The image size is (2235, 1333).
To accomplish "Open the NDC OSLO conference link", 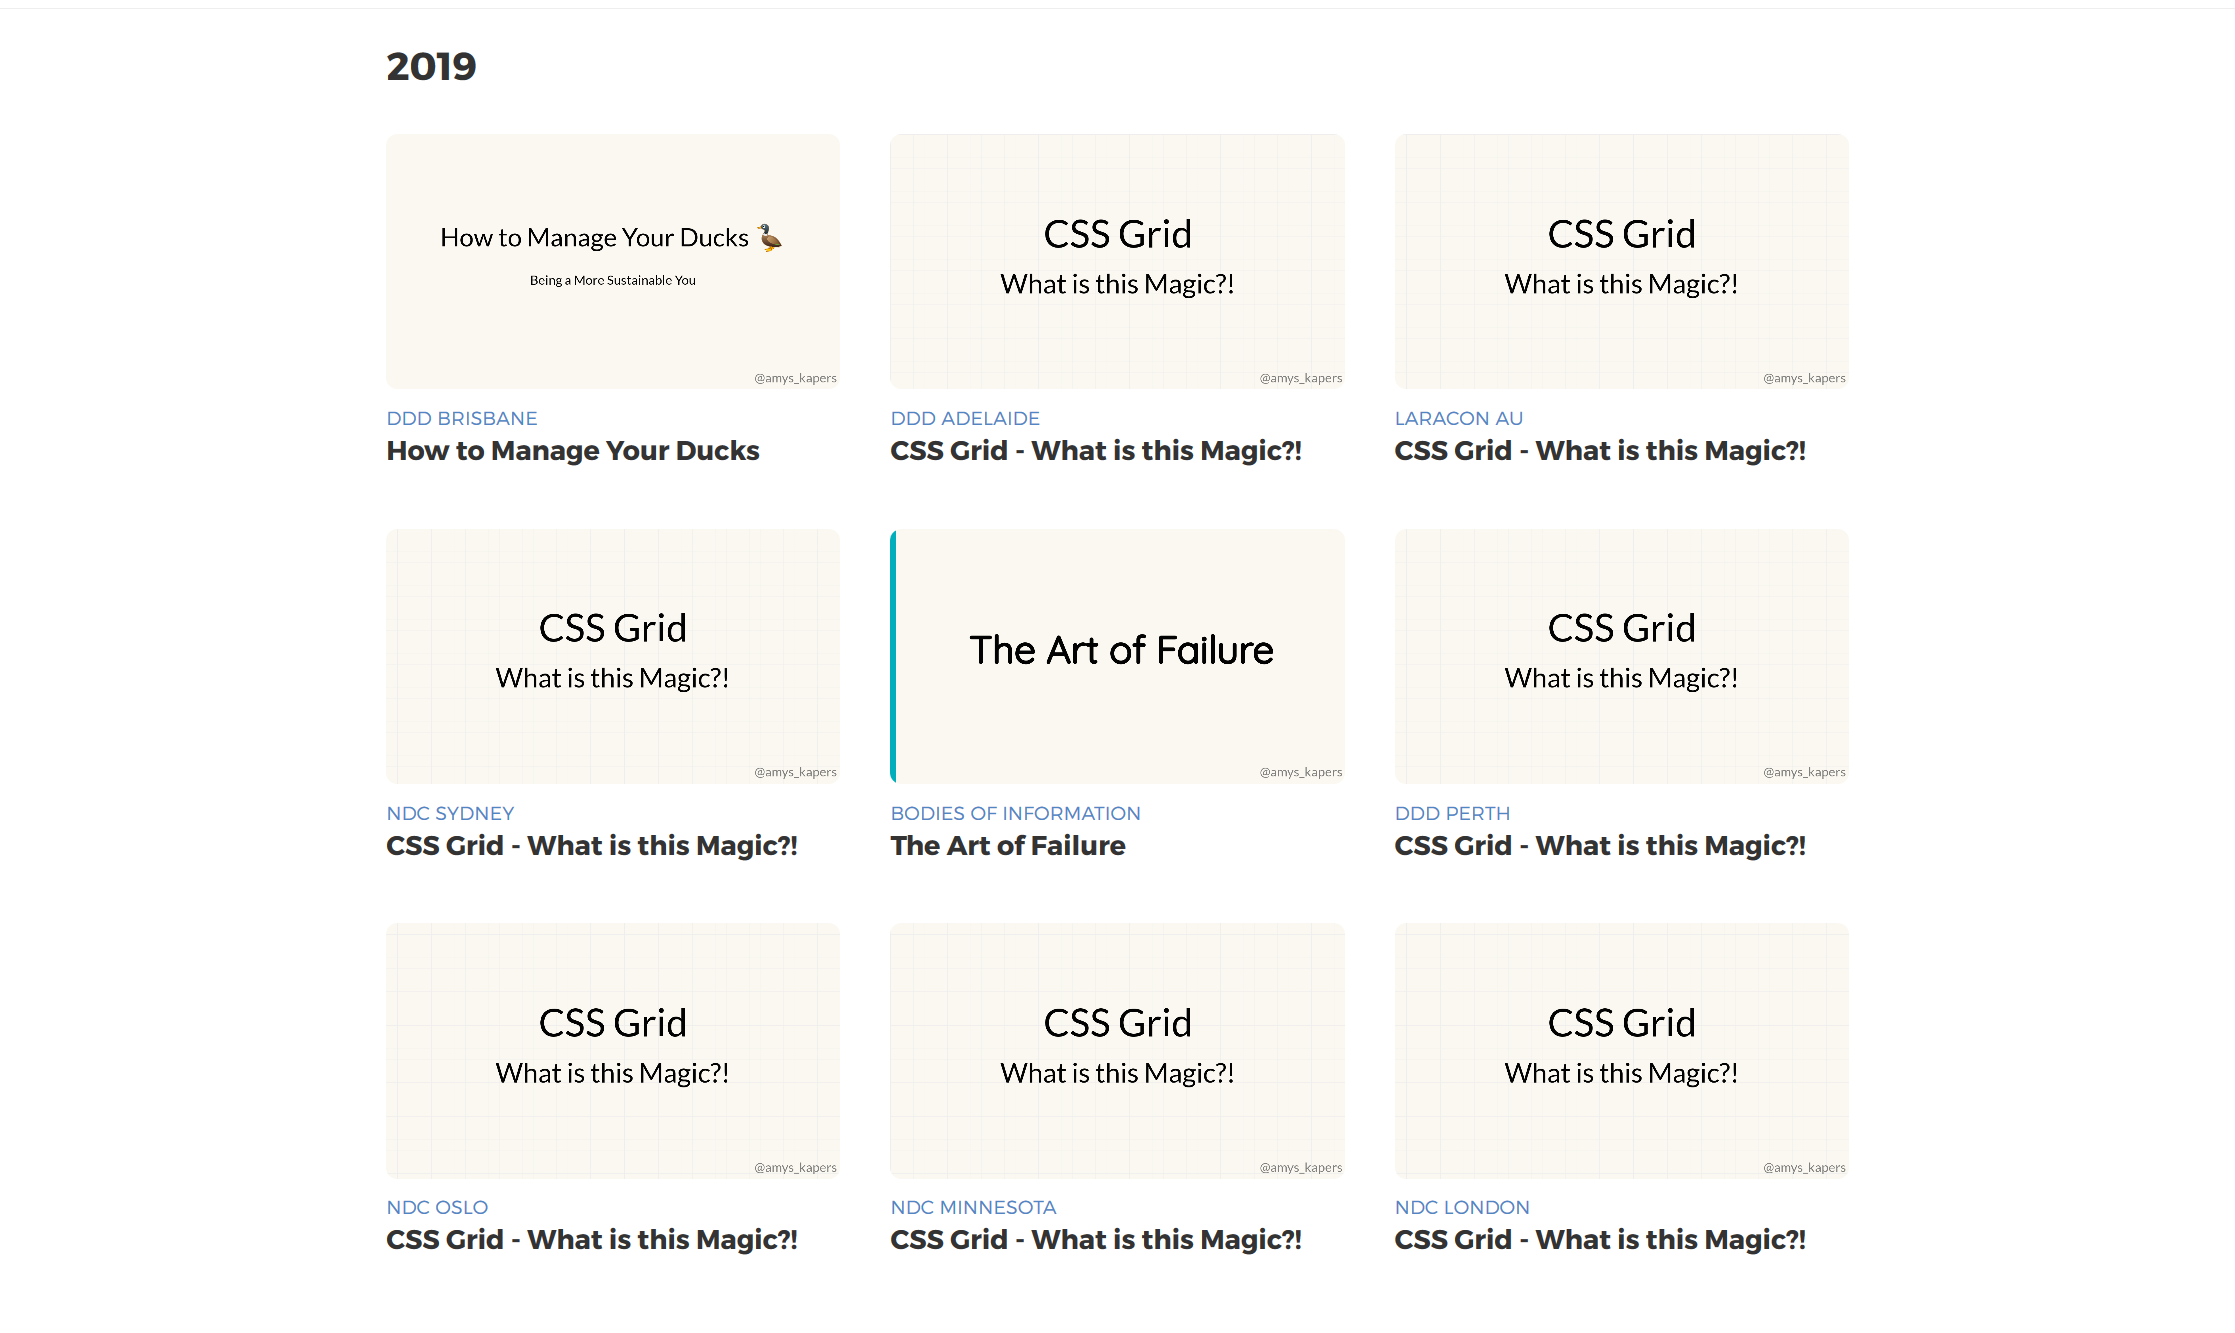I will (437, 1207).
